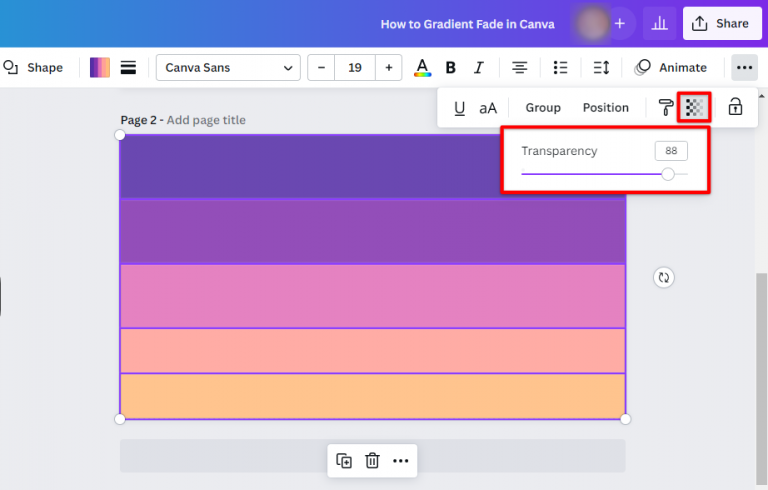Click the bulleted list icon
This screenshot has width=768, height=490.
(560, 68)
